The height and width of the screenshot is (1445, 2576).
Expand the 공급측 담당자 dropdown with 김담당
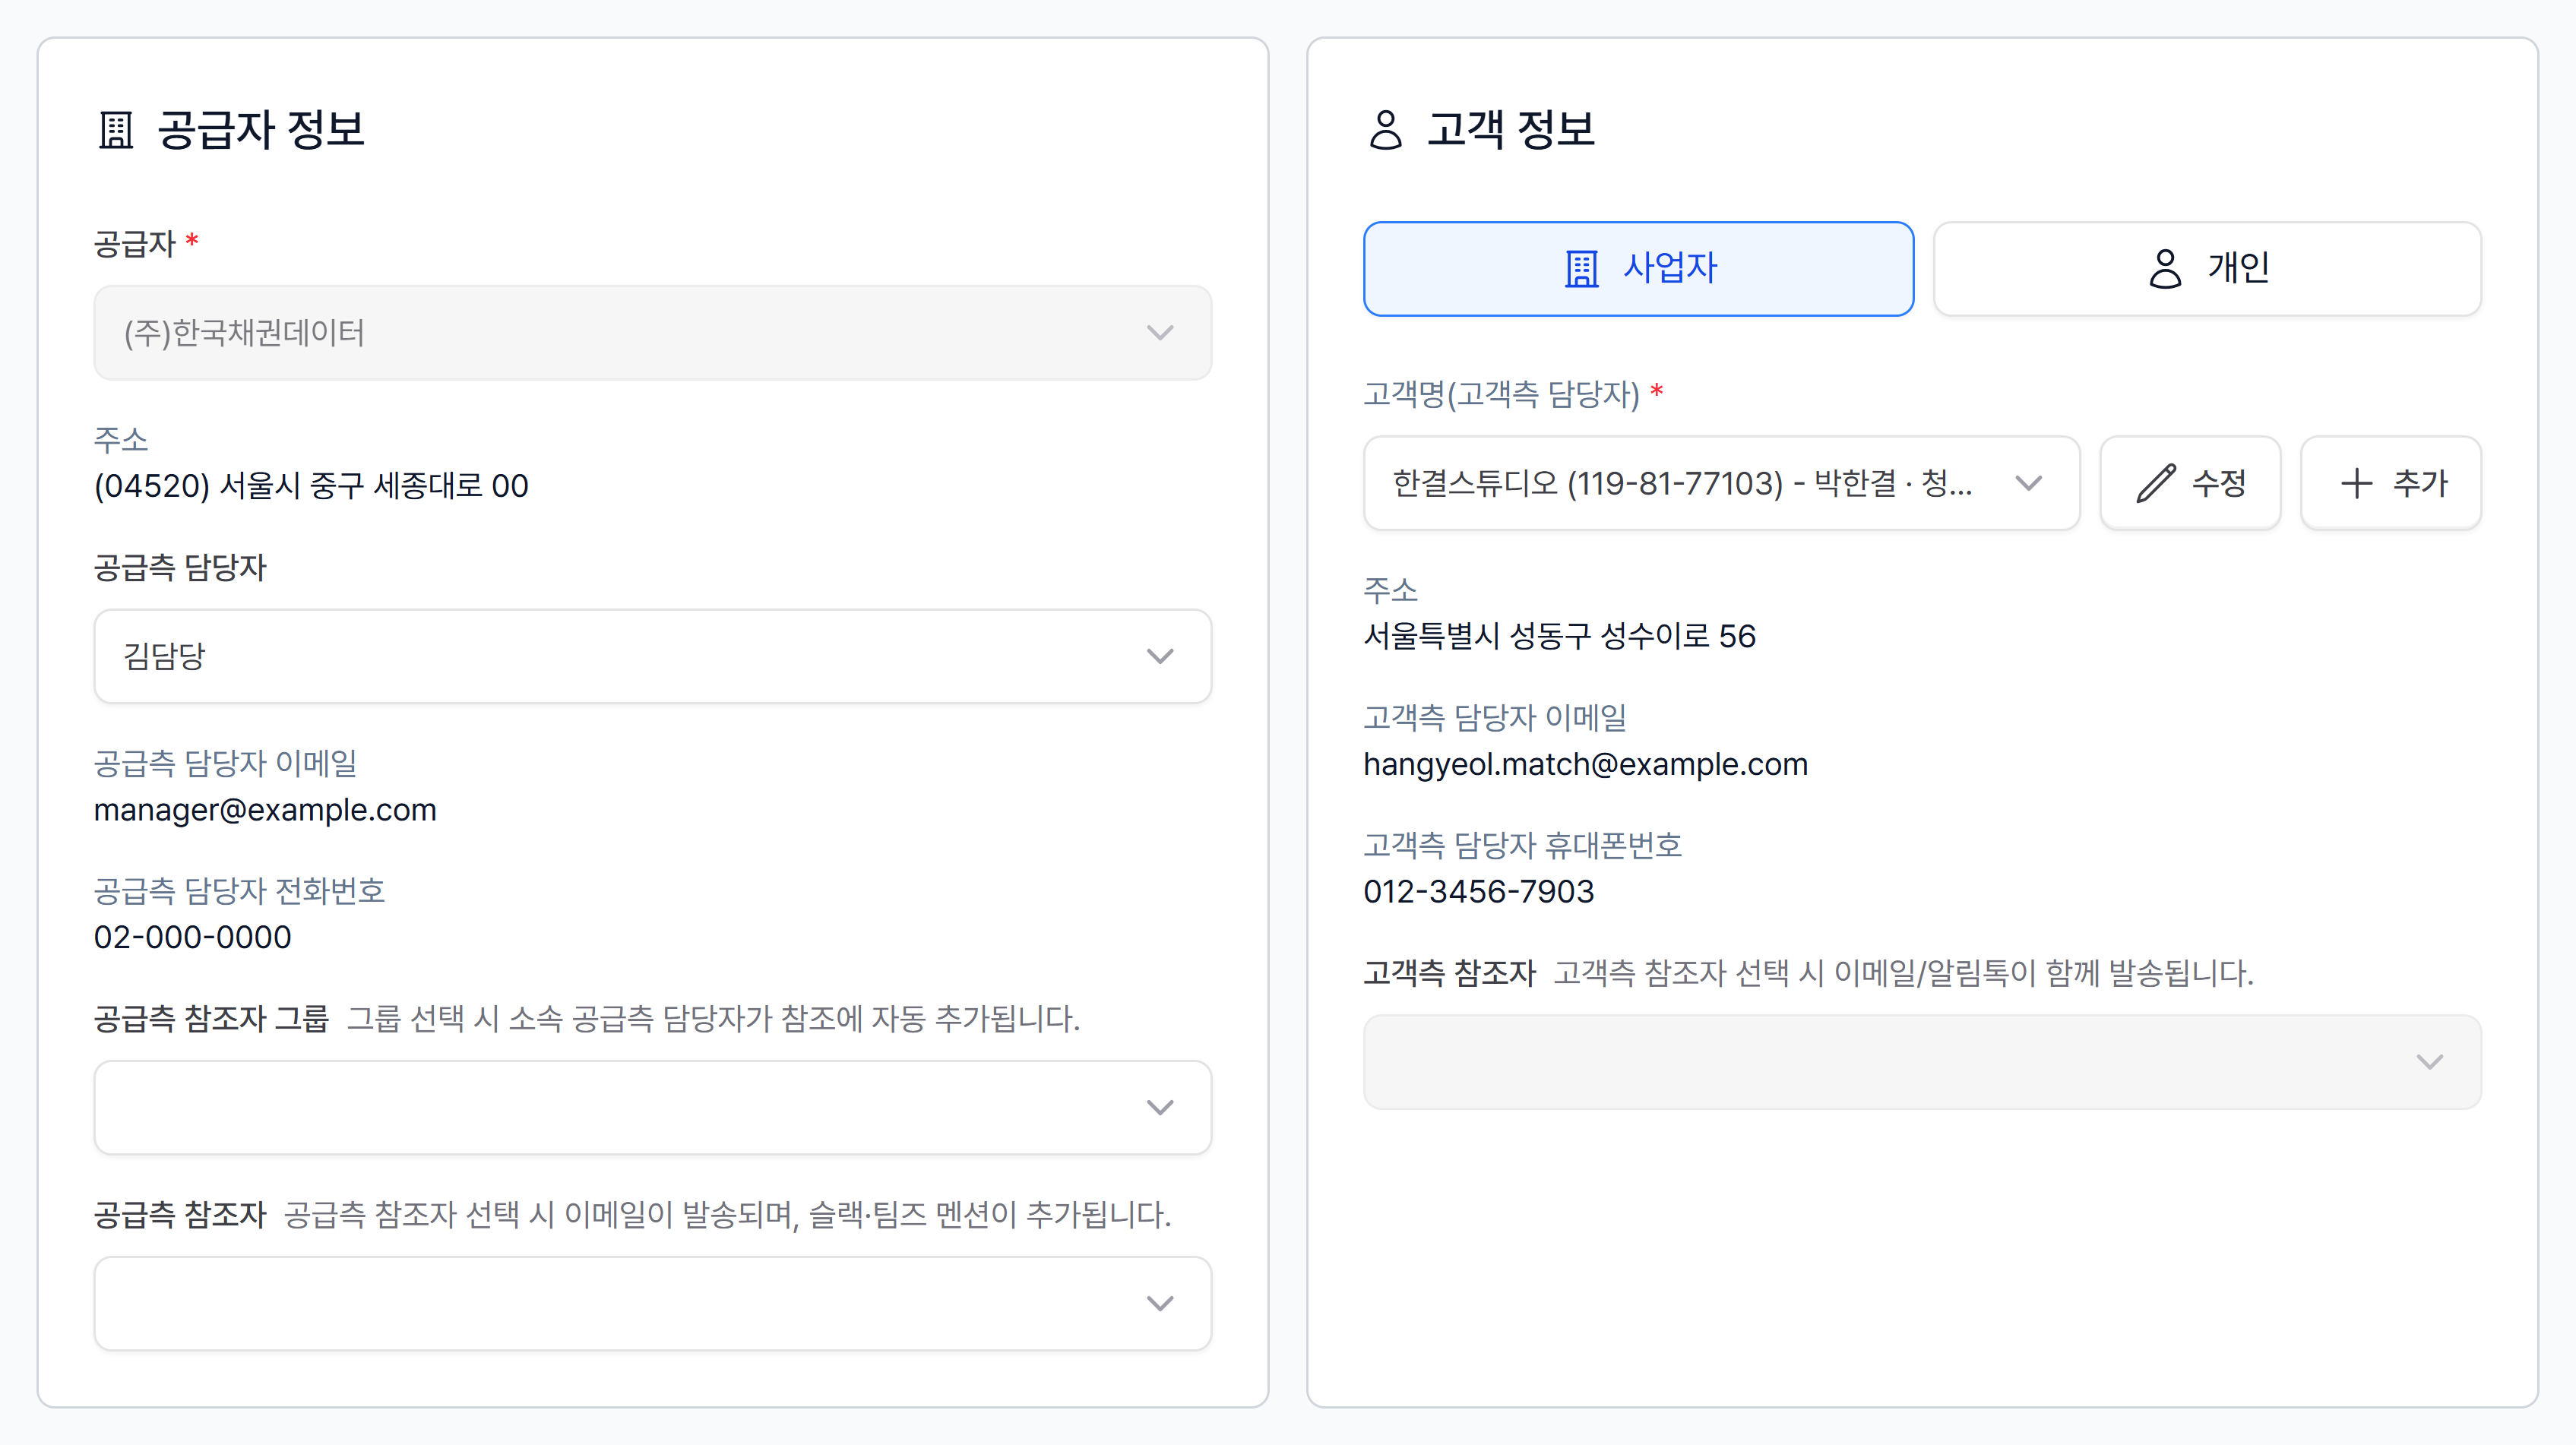653,656
